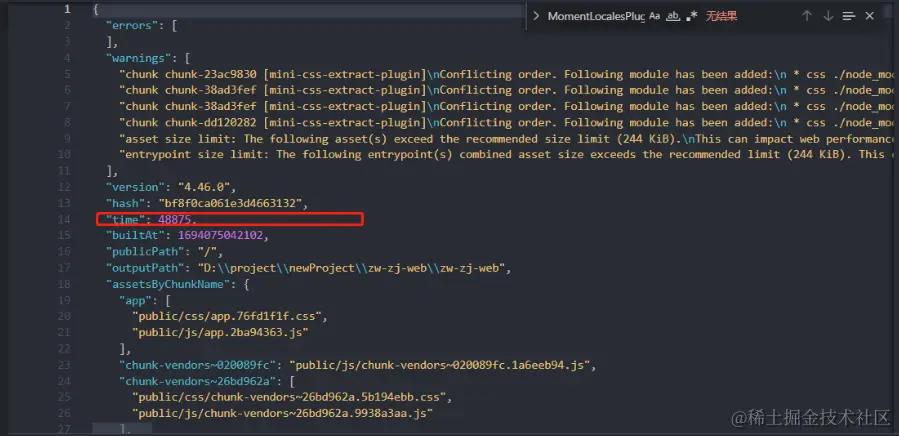This screenshot has width=899, height=436.
Task: Close the find widget
Action: 869,16
